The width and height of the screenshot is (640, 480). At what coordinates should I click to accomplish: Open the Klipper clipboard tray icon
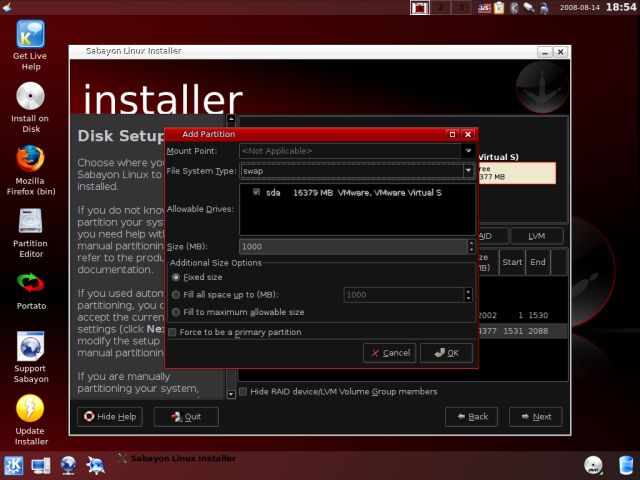(x=499, y=8)
